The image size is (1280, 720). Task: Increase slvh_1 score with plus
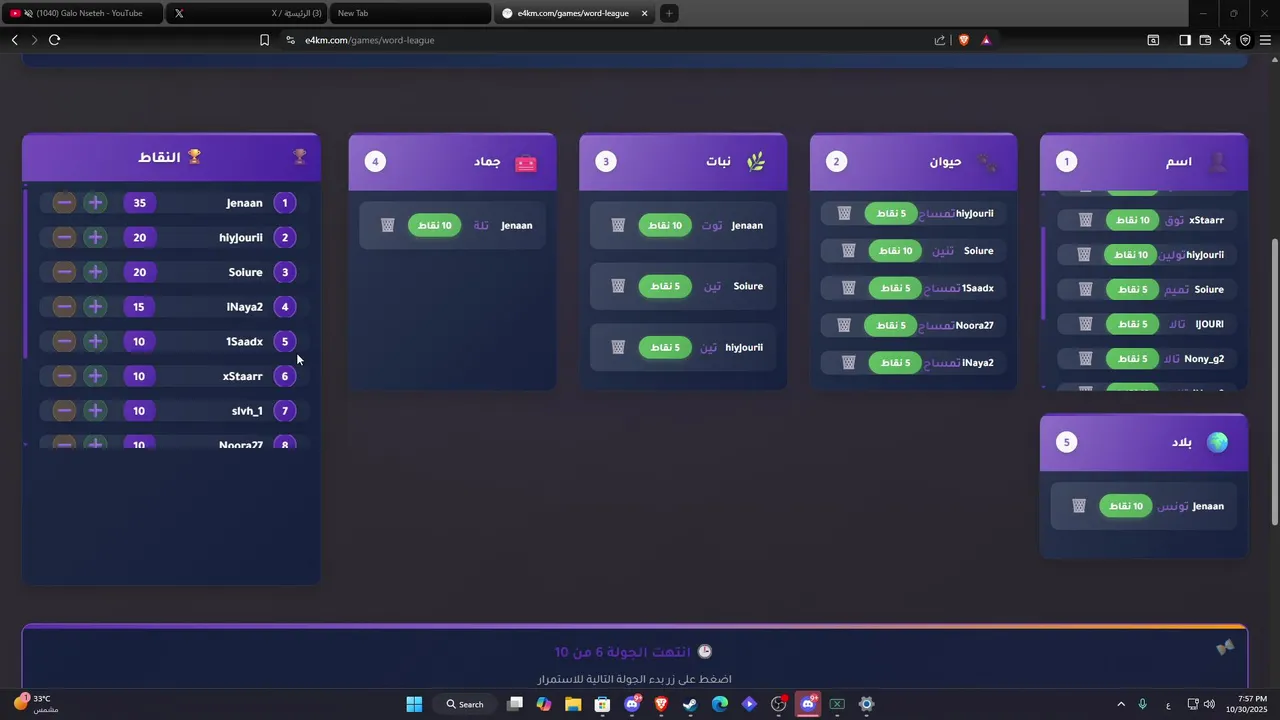tap(95, 411)
